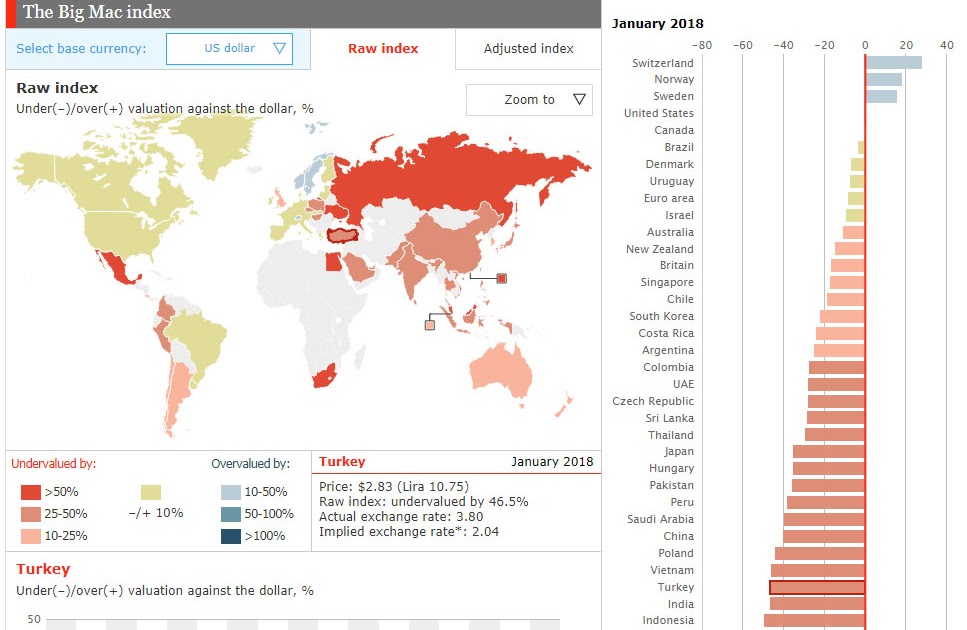Click the >50% undervalued legend swatch

31,492
